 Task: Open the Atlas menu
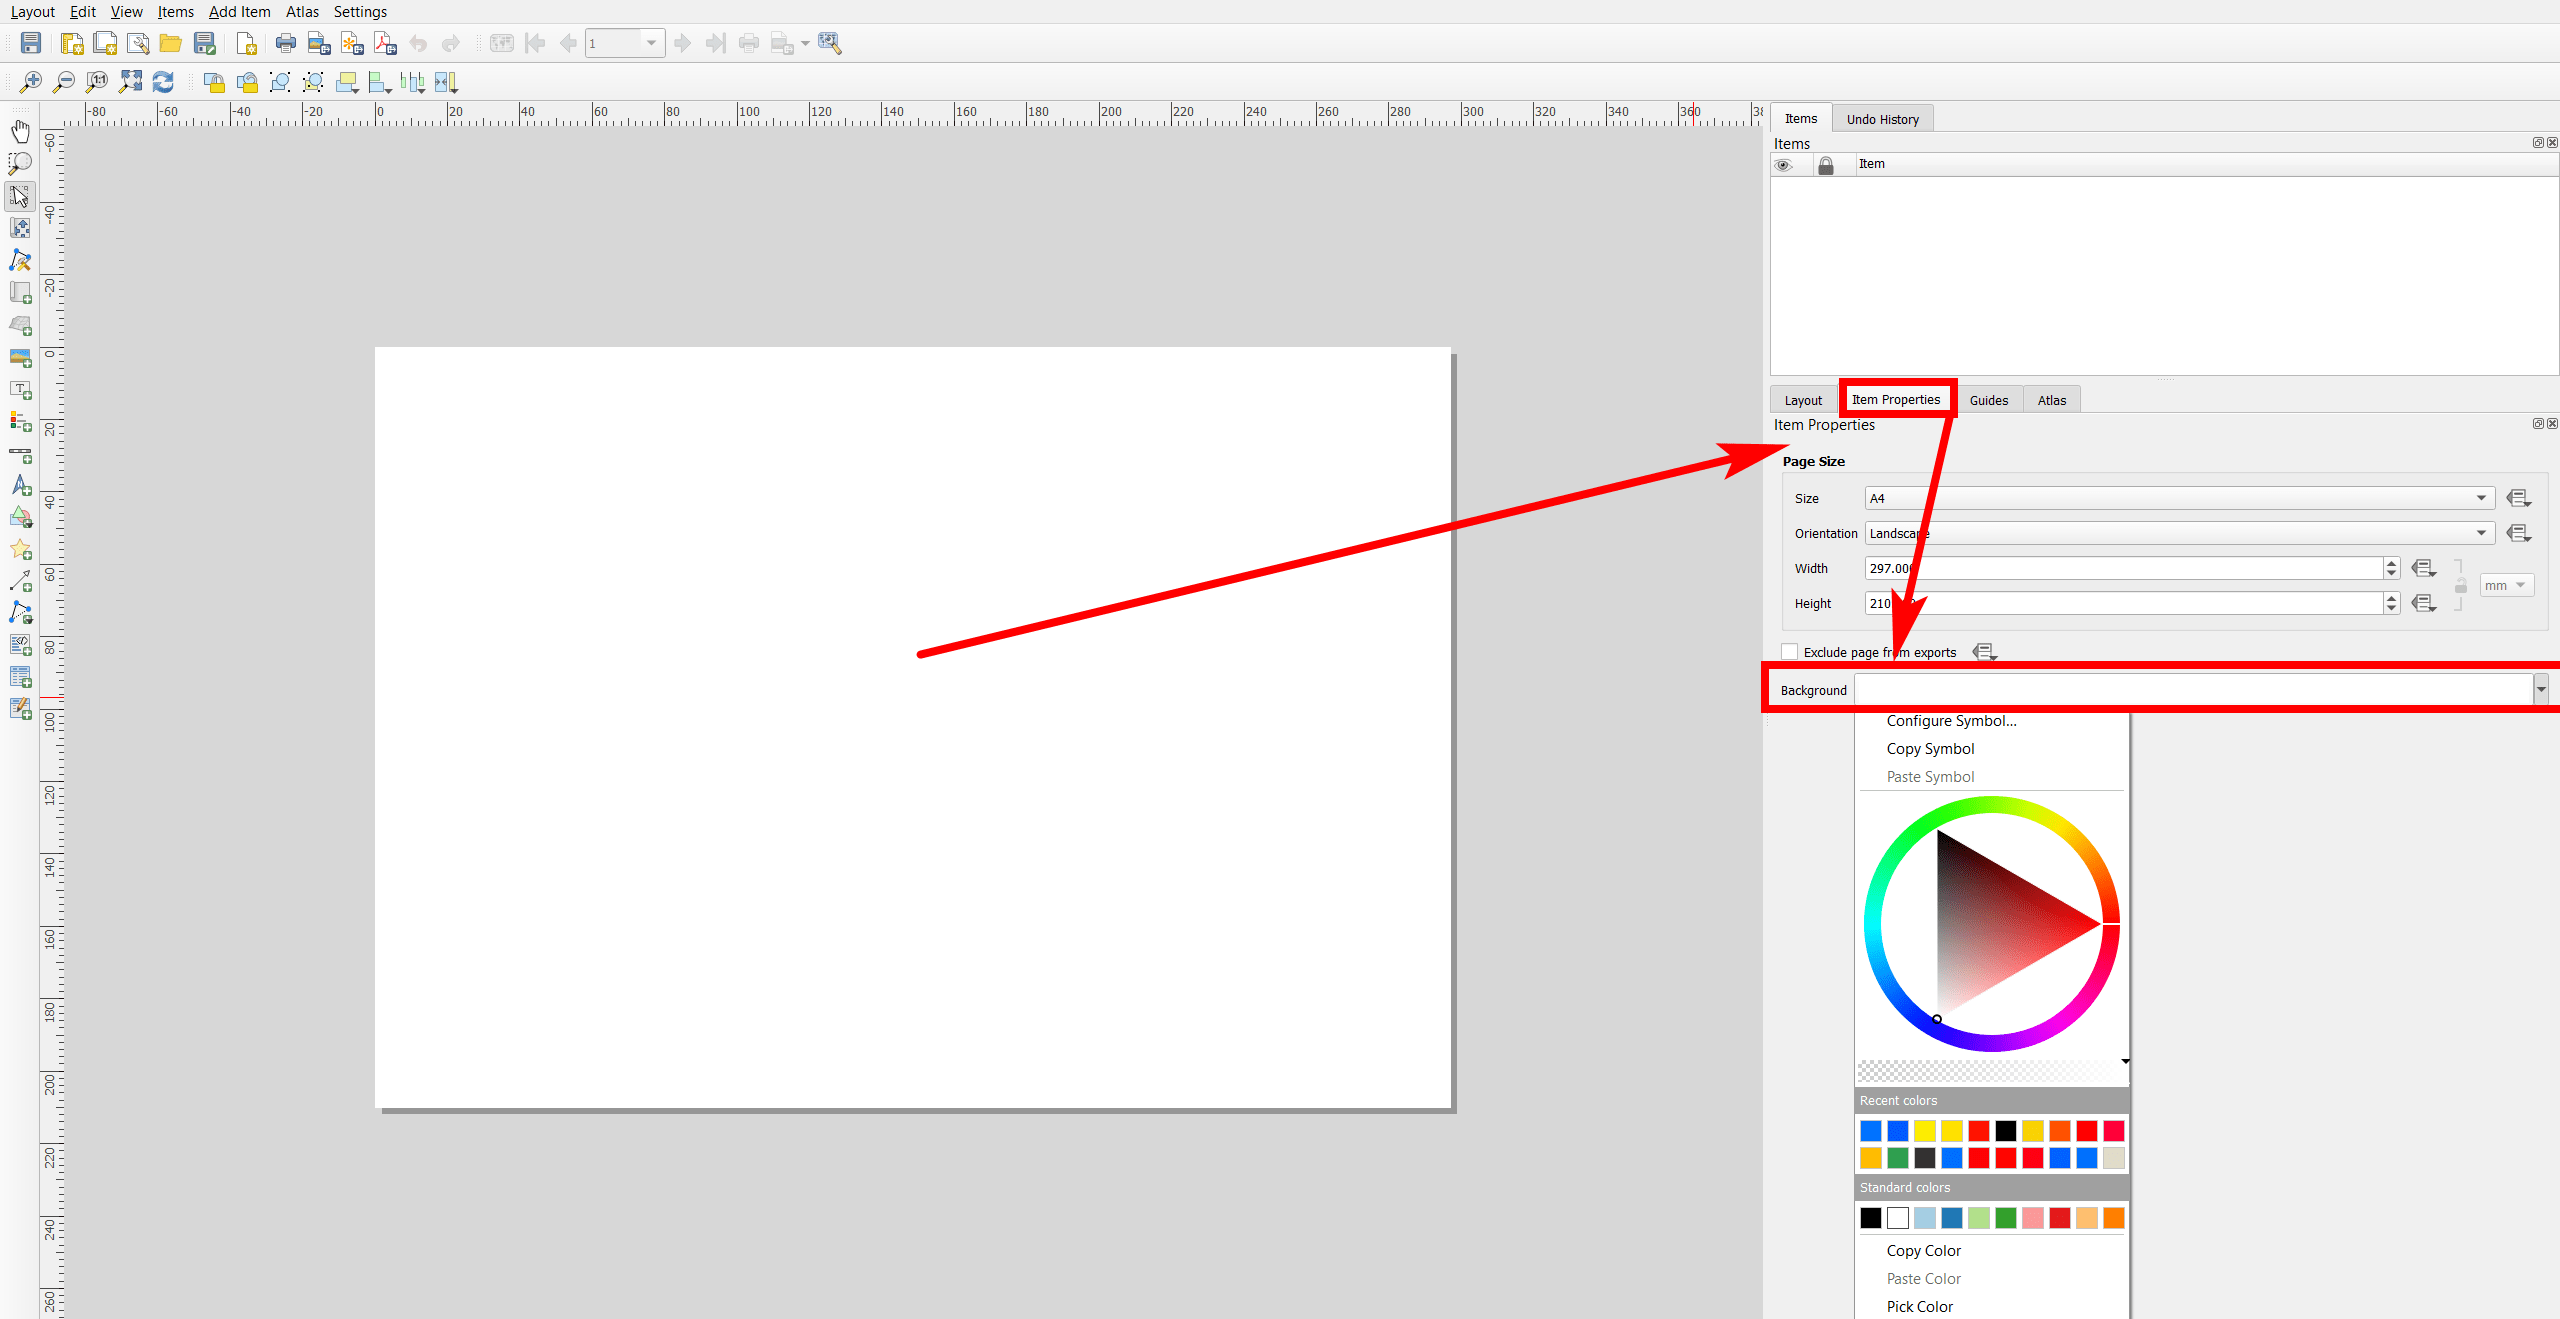[x=301, y=11]
